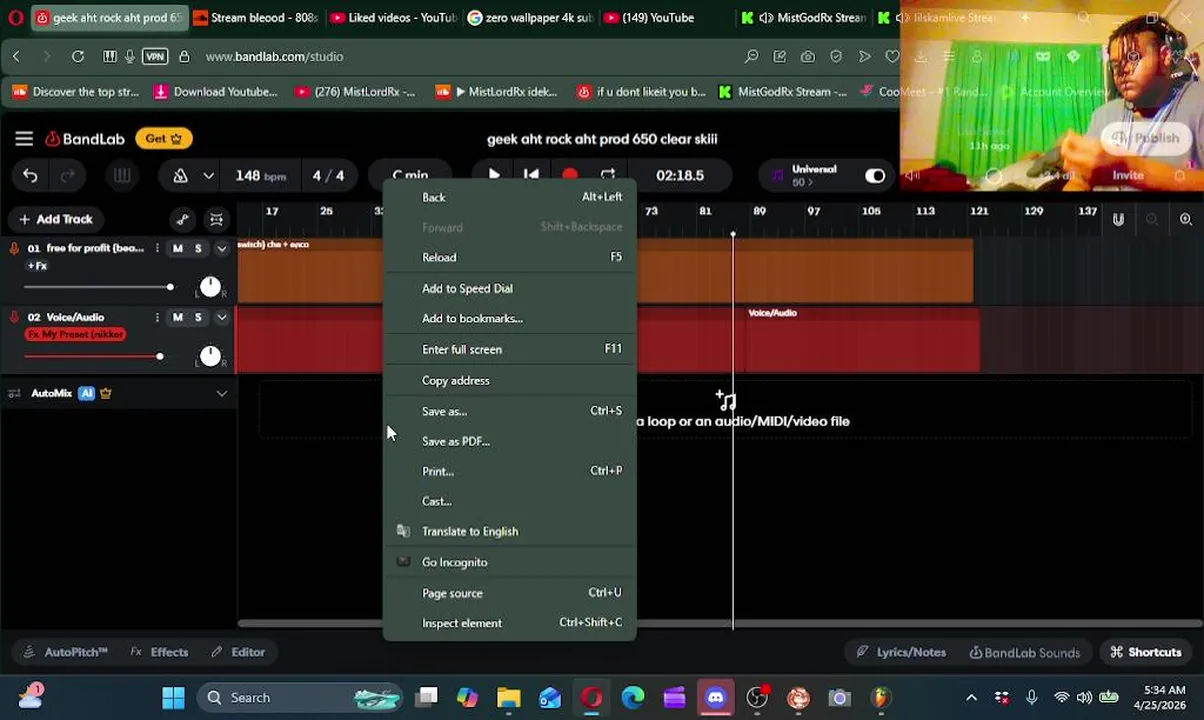Image resolution: width=1204 pixels, height=720 pixels.
Task: Open the BandLab hamburger menu
Action: [x=24, y=139]
